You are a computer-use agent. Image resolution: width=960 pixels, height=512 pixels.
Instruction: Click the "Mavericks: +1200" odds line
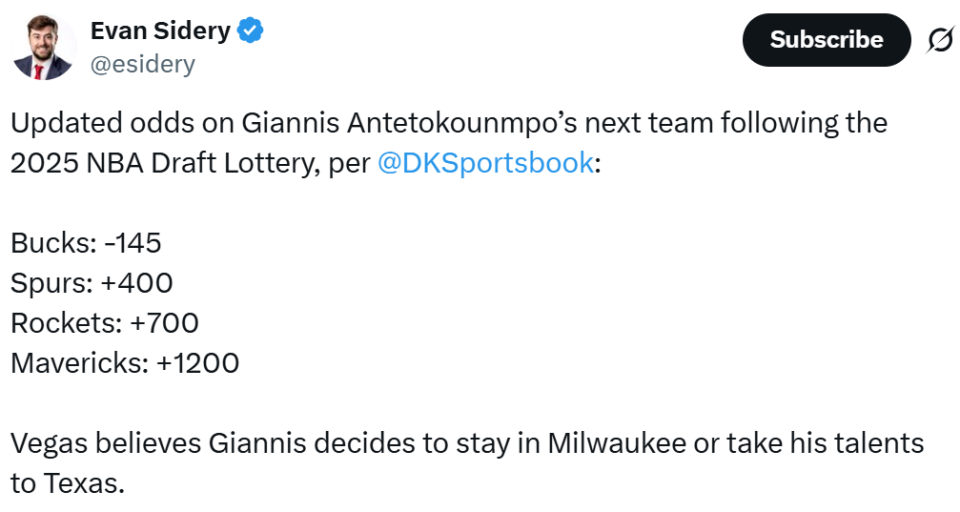pyautogui.click(x=125, y=363)
